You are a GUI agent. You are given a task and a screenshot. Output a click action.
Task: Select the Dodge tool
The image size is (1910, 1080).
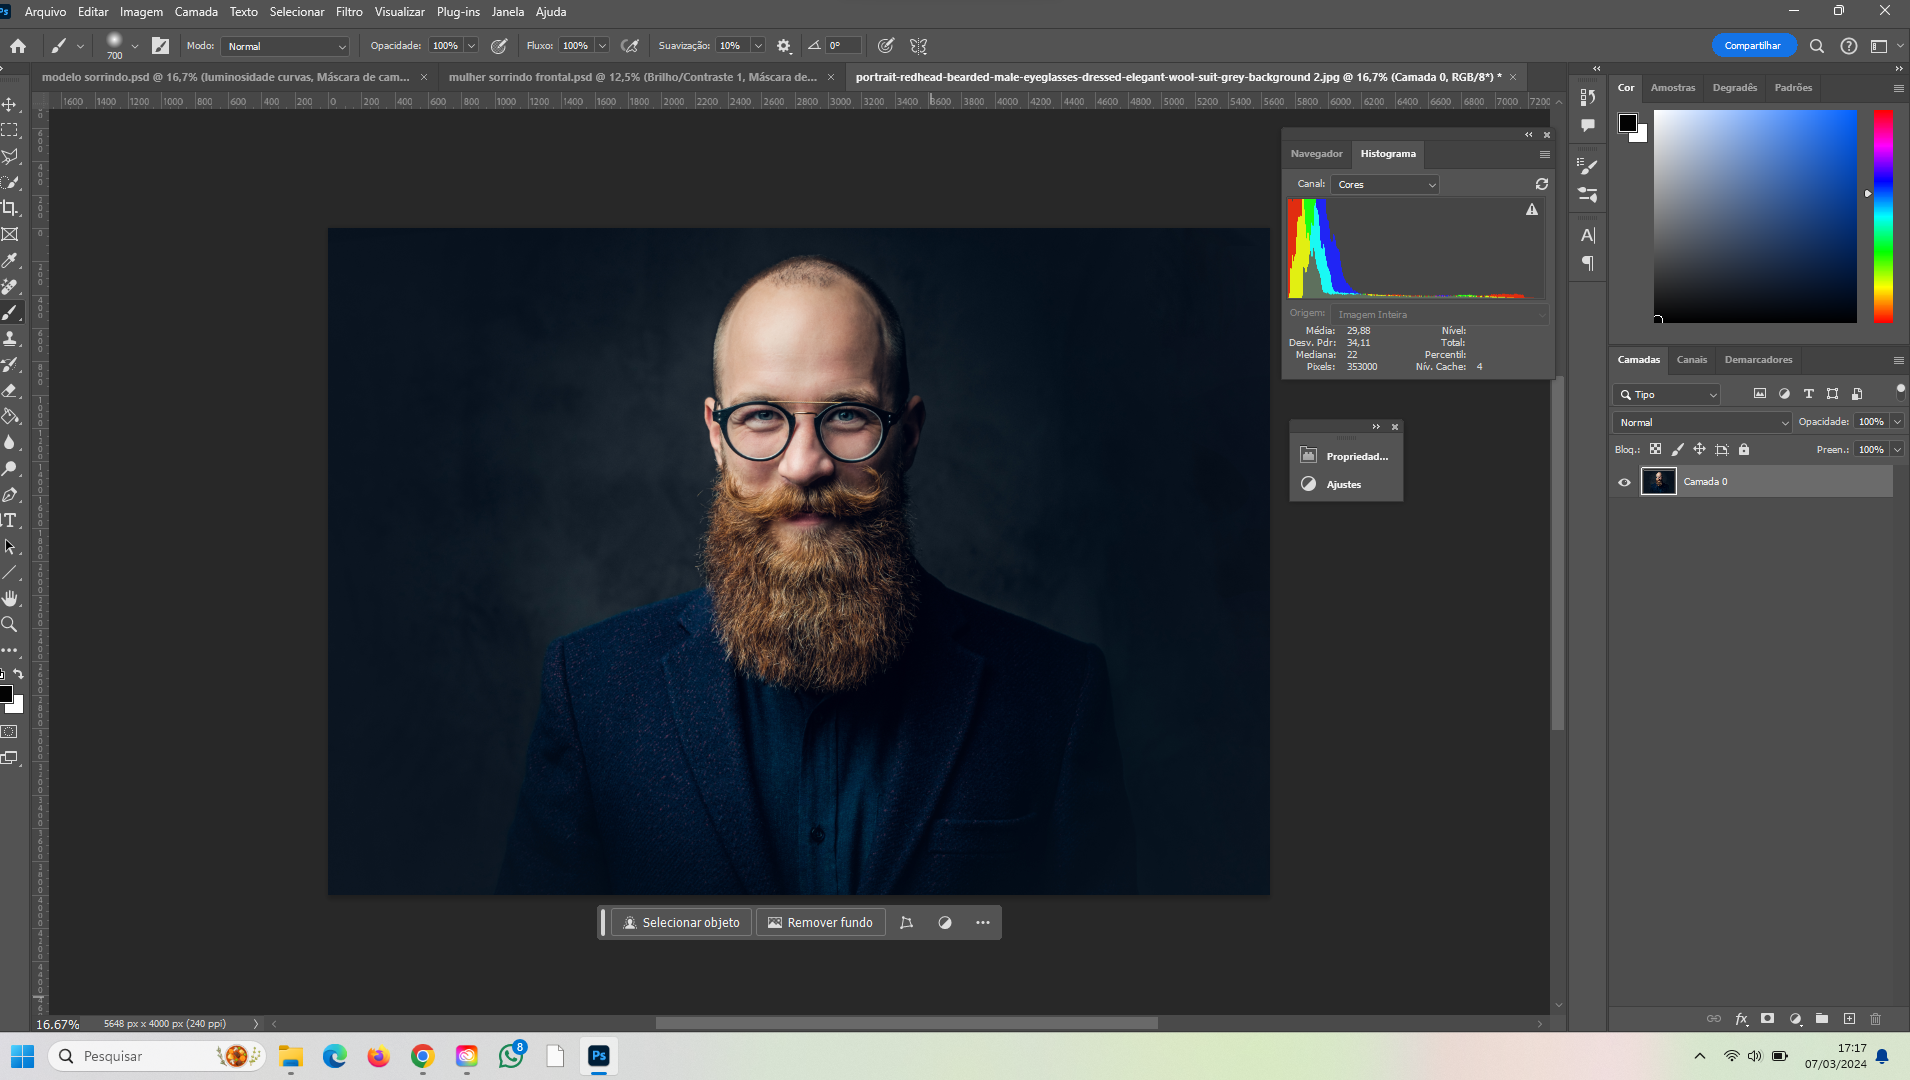10,468
